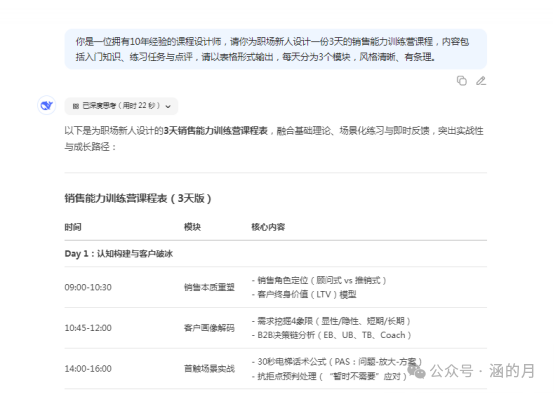Click row Day 1：认知构建与客户破冰
The width and height of the screenshot is (554, 393).
pos(276,254)
